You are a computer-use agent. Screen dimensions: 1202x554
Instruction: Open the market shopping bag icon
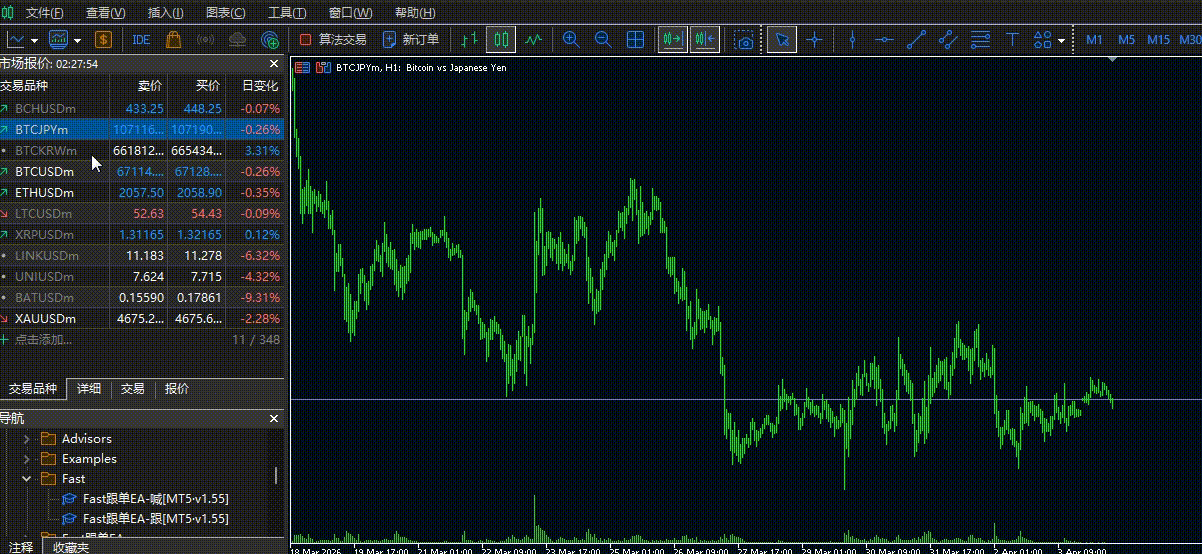(174, 40)
